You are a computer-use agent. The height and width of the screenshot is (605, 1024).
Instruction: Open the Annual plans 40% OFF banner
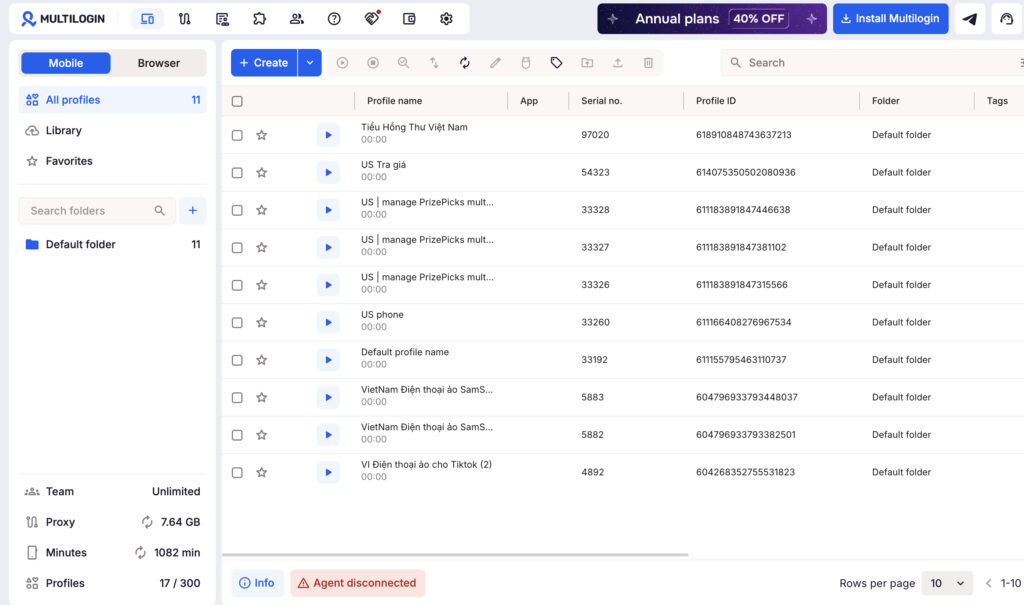coord(712,19)
